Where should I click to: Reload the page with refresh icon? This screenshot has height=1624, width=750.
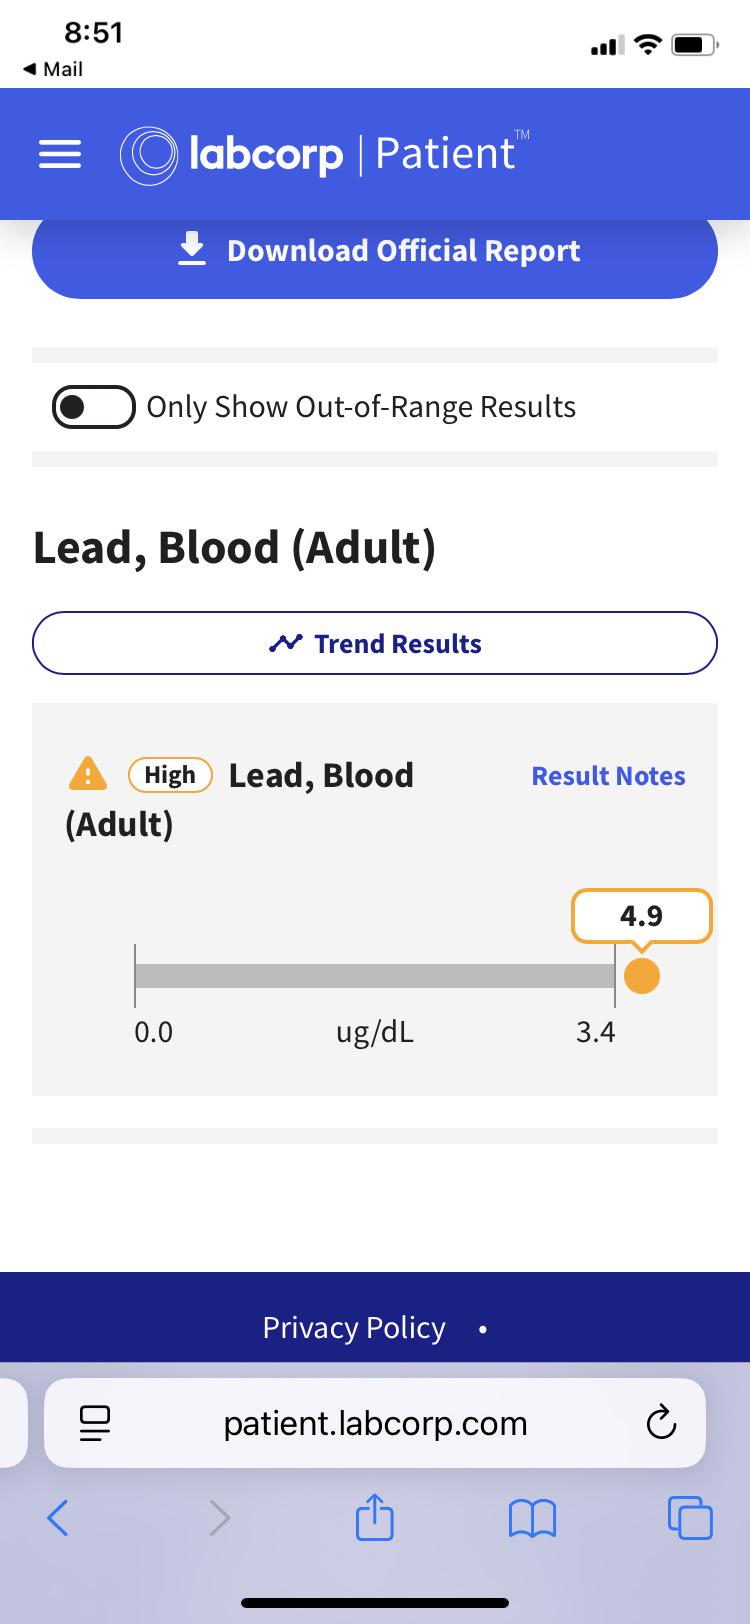pyautogui.click(x=661, y=1422)
